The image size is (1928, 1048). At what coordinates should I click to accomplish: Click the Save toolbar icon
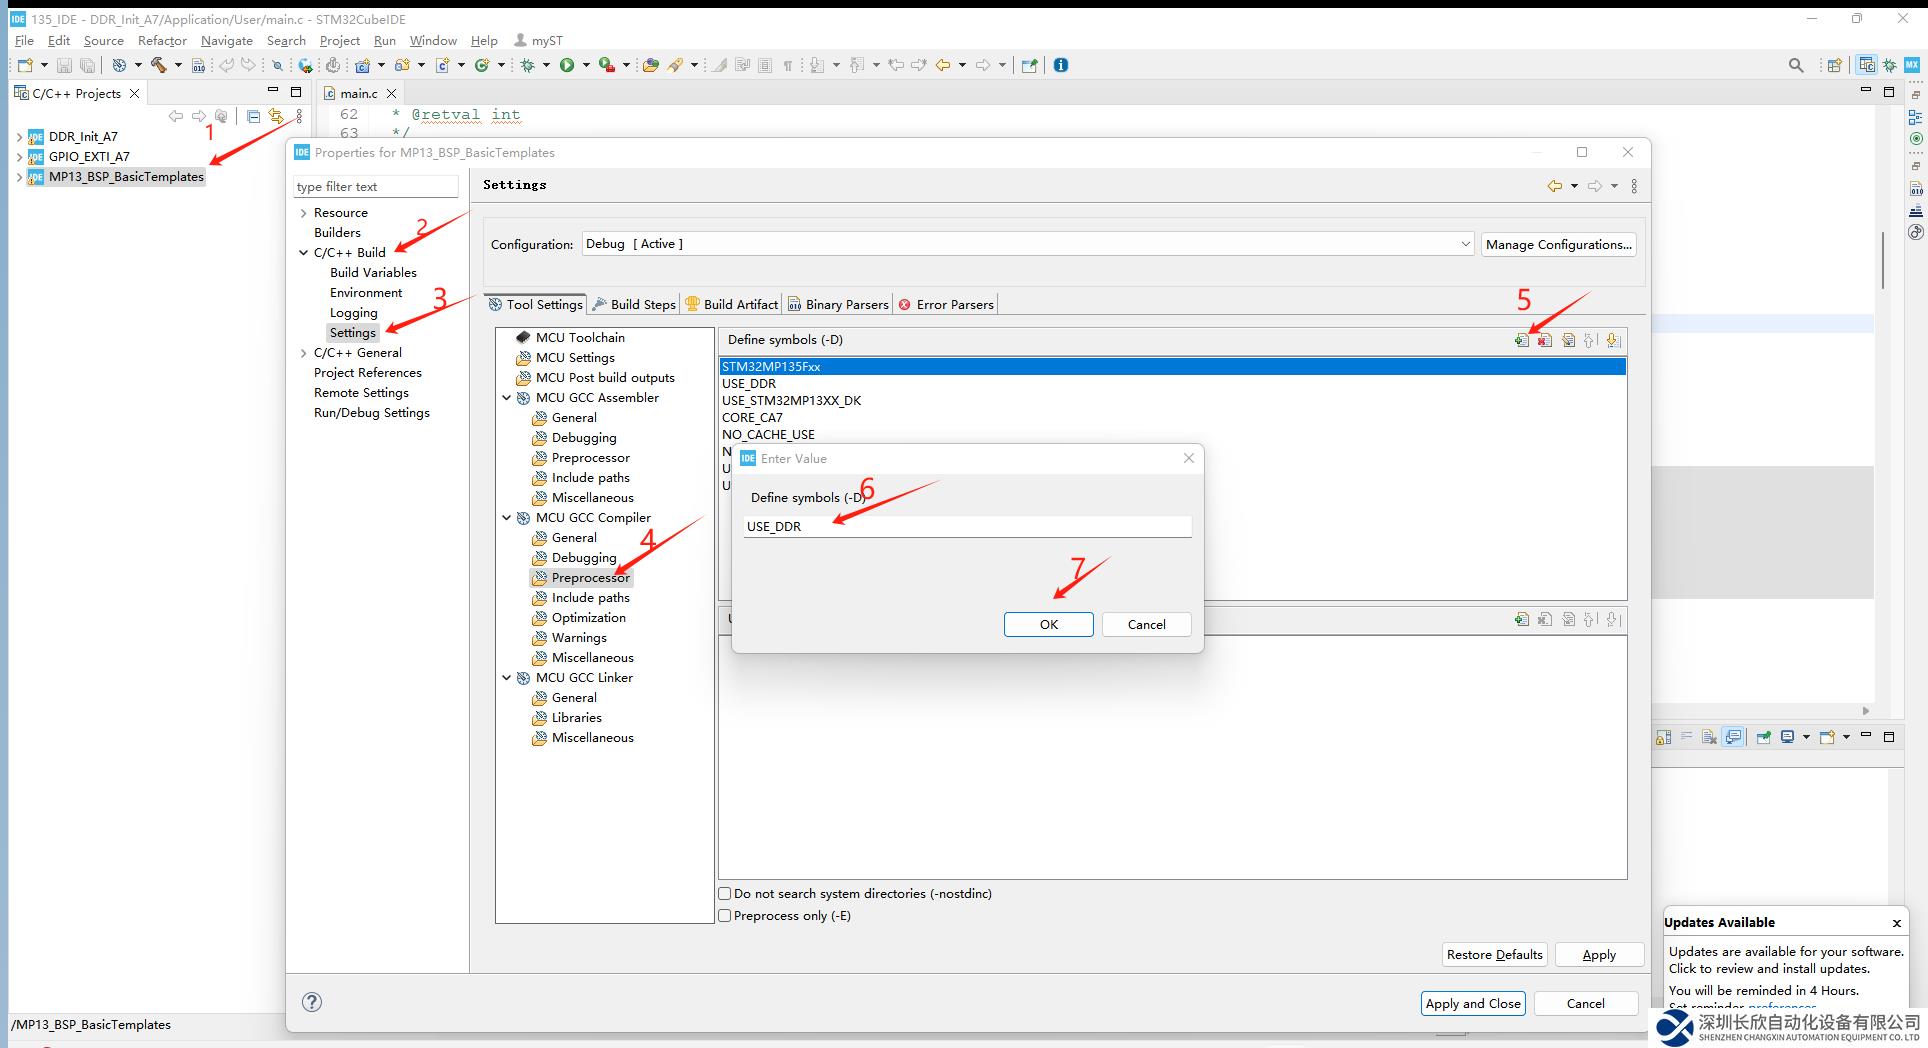coord(64,65)
